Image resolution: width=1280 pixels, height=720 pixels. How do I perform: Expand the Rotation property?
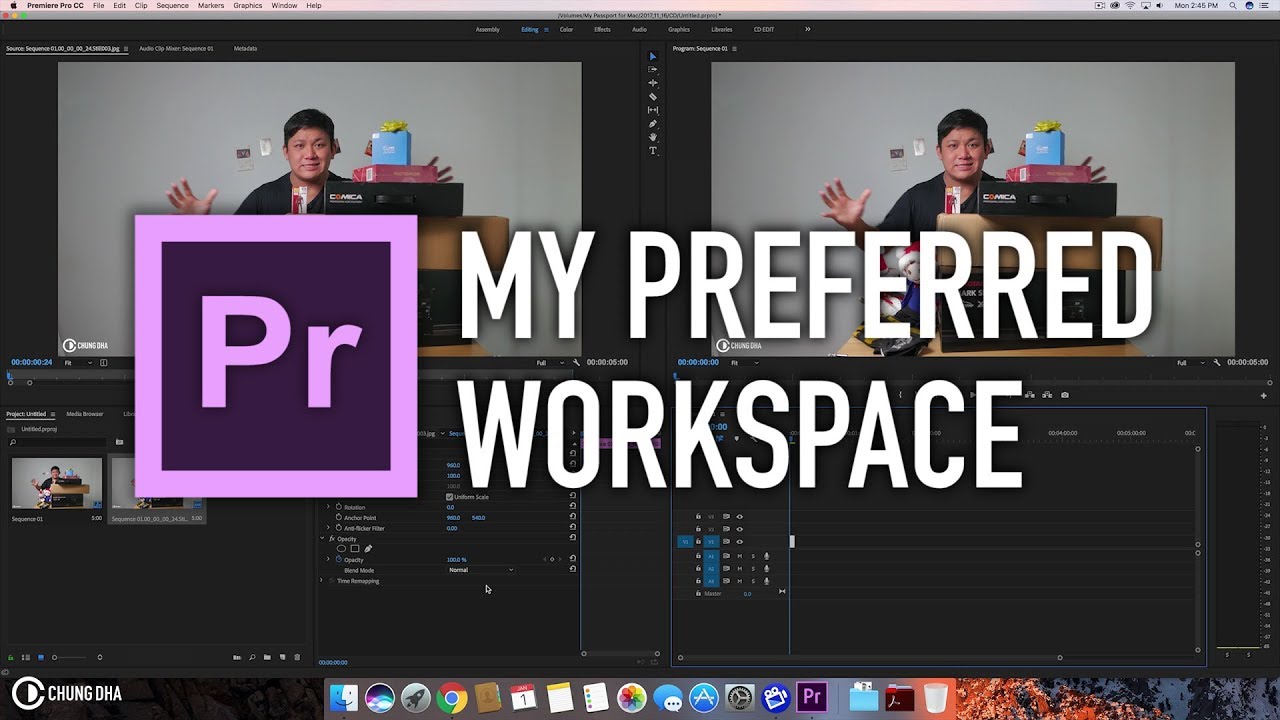pyautogui.click(x=328, y=507)
